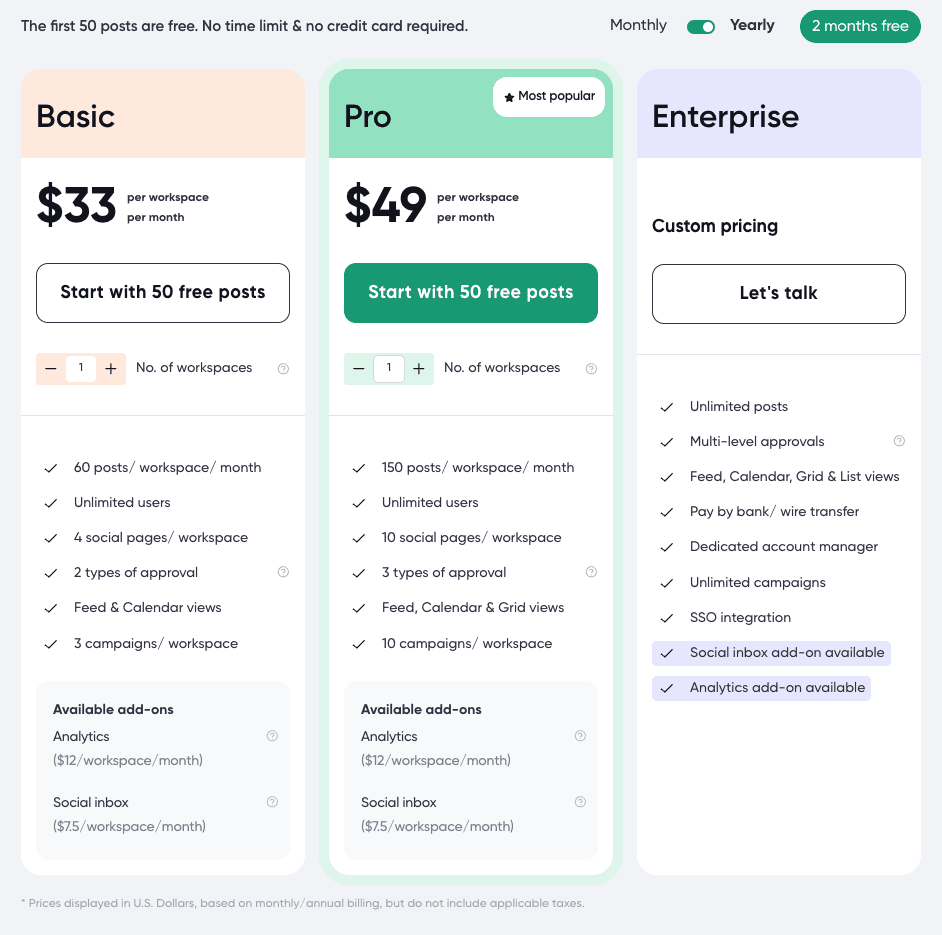Click the 2 months free badge
The image size is (942, 935).
click(860, 26)
